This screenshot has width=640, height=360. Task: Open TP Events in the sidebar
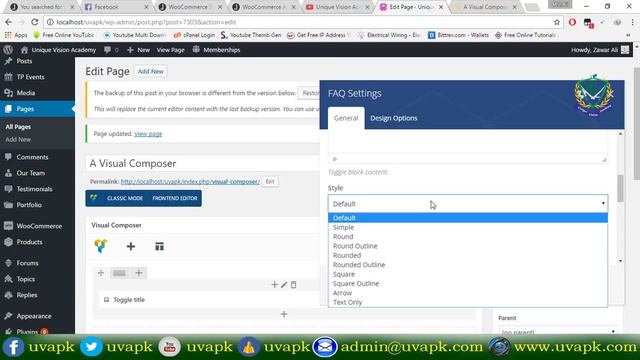click(x=30, y=77)
